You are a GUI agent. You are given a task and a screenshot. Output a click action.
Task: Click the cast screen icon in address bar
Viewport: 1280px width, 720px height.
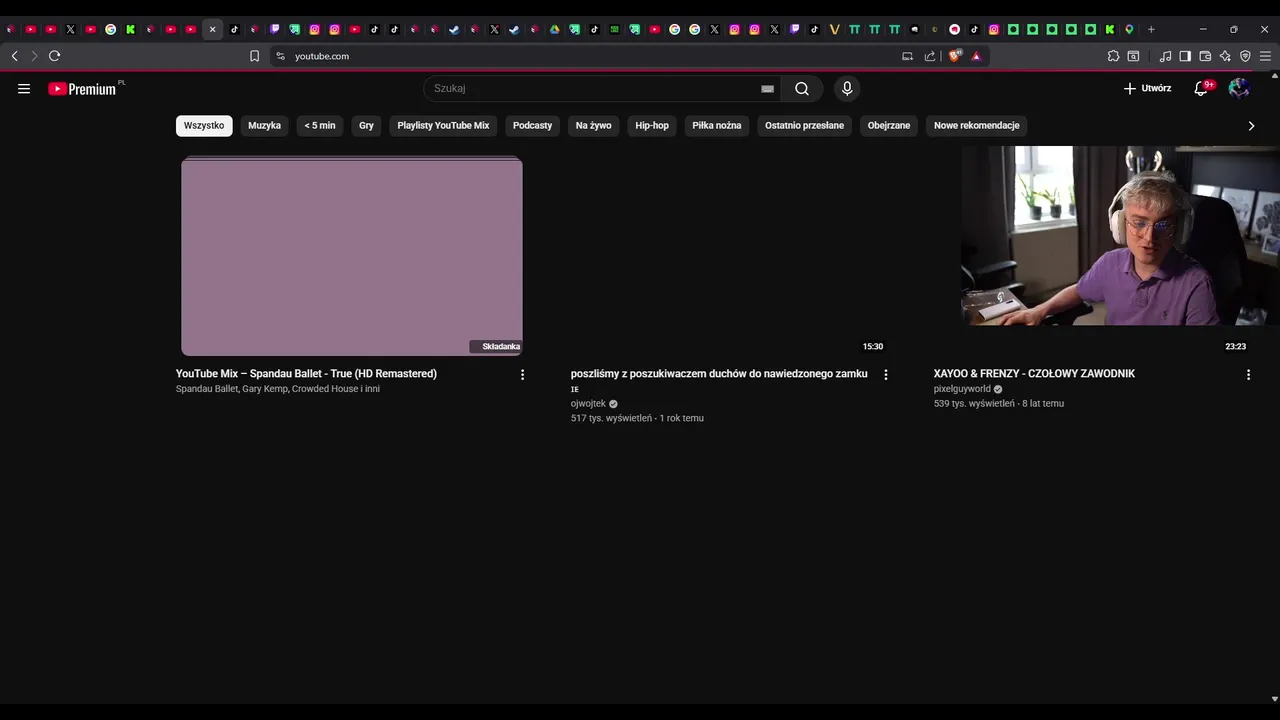(907, 56)
